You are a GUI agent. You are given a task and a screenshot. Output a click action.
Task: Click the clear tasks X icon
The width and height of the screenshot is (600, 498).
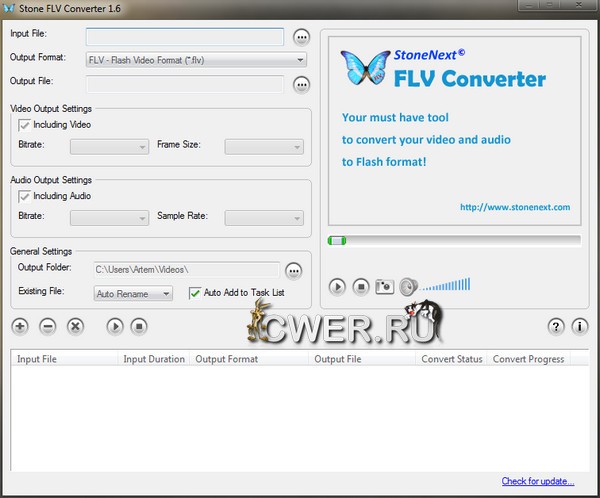[75, 326]
